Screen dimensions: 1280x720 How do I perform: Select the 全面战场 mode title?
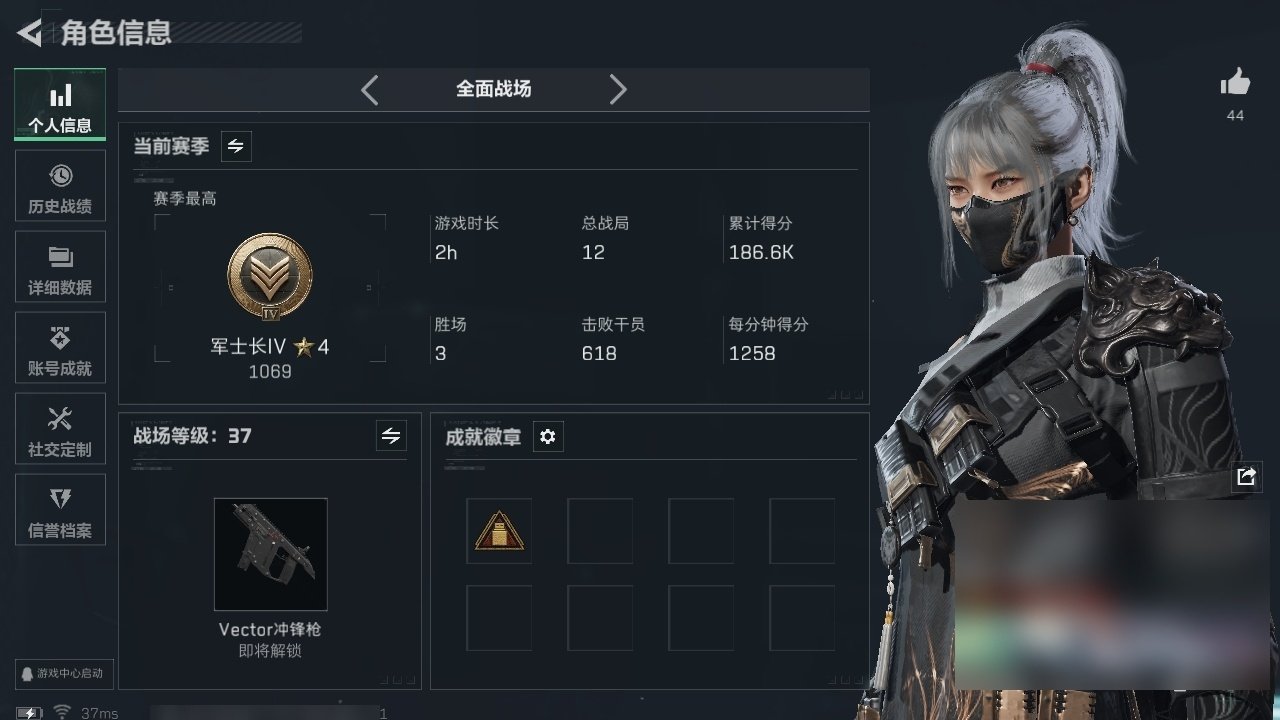tap(494, 89)
